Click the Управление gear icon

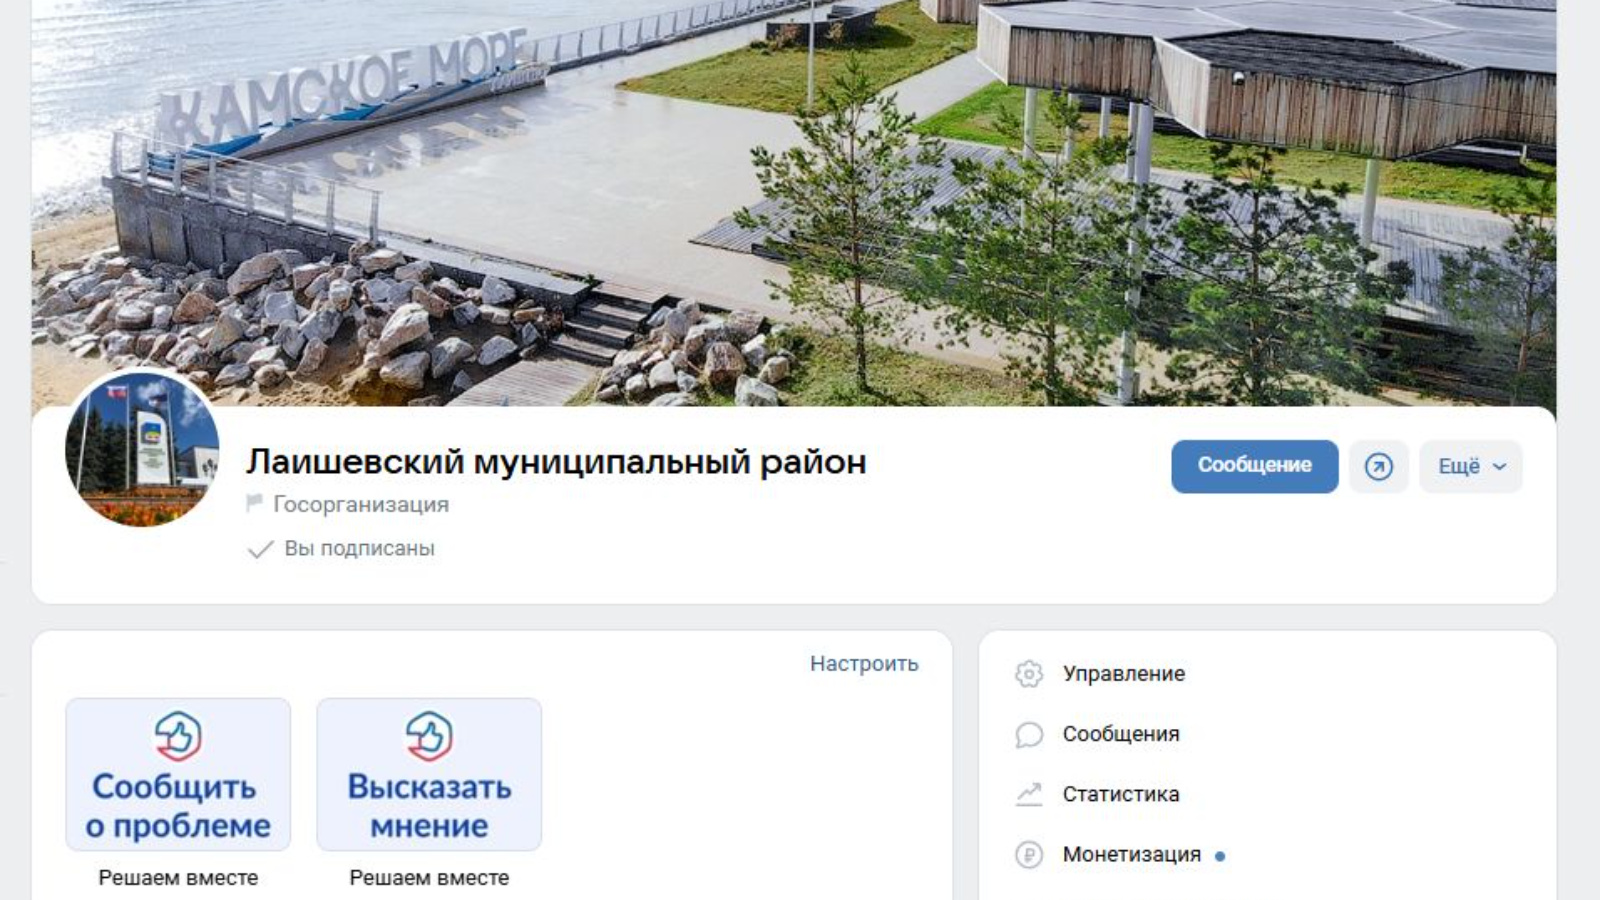[1028, 674]
